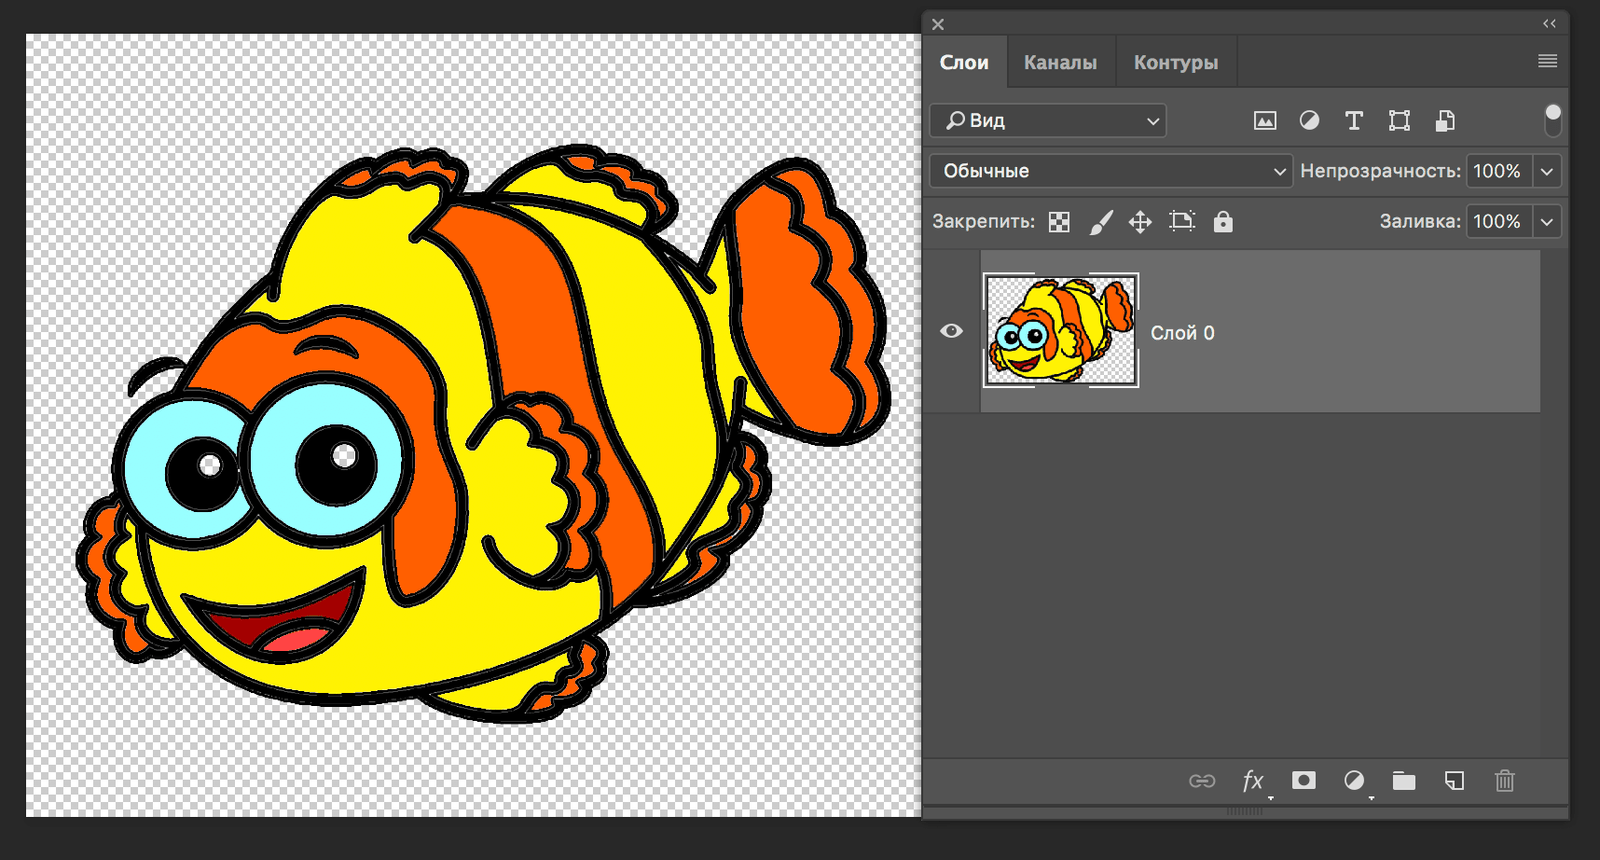Click the shape layer filter icon

click(1399, 121)
